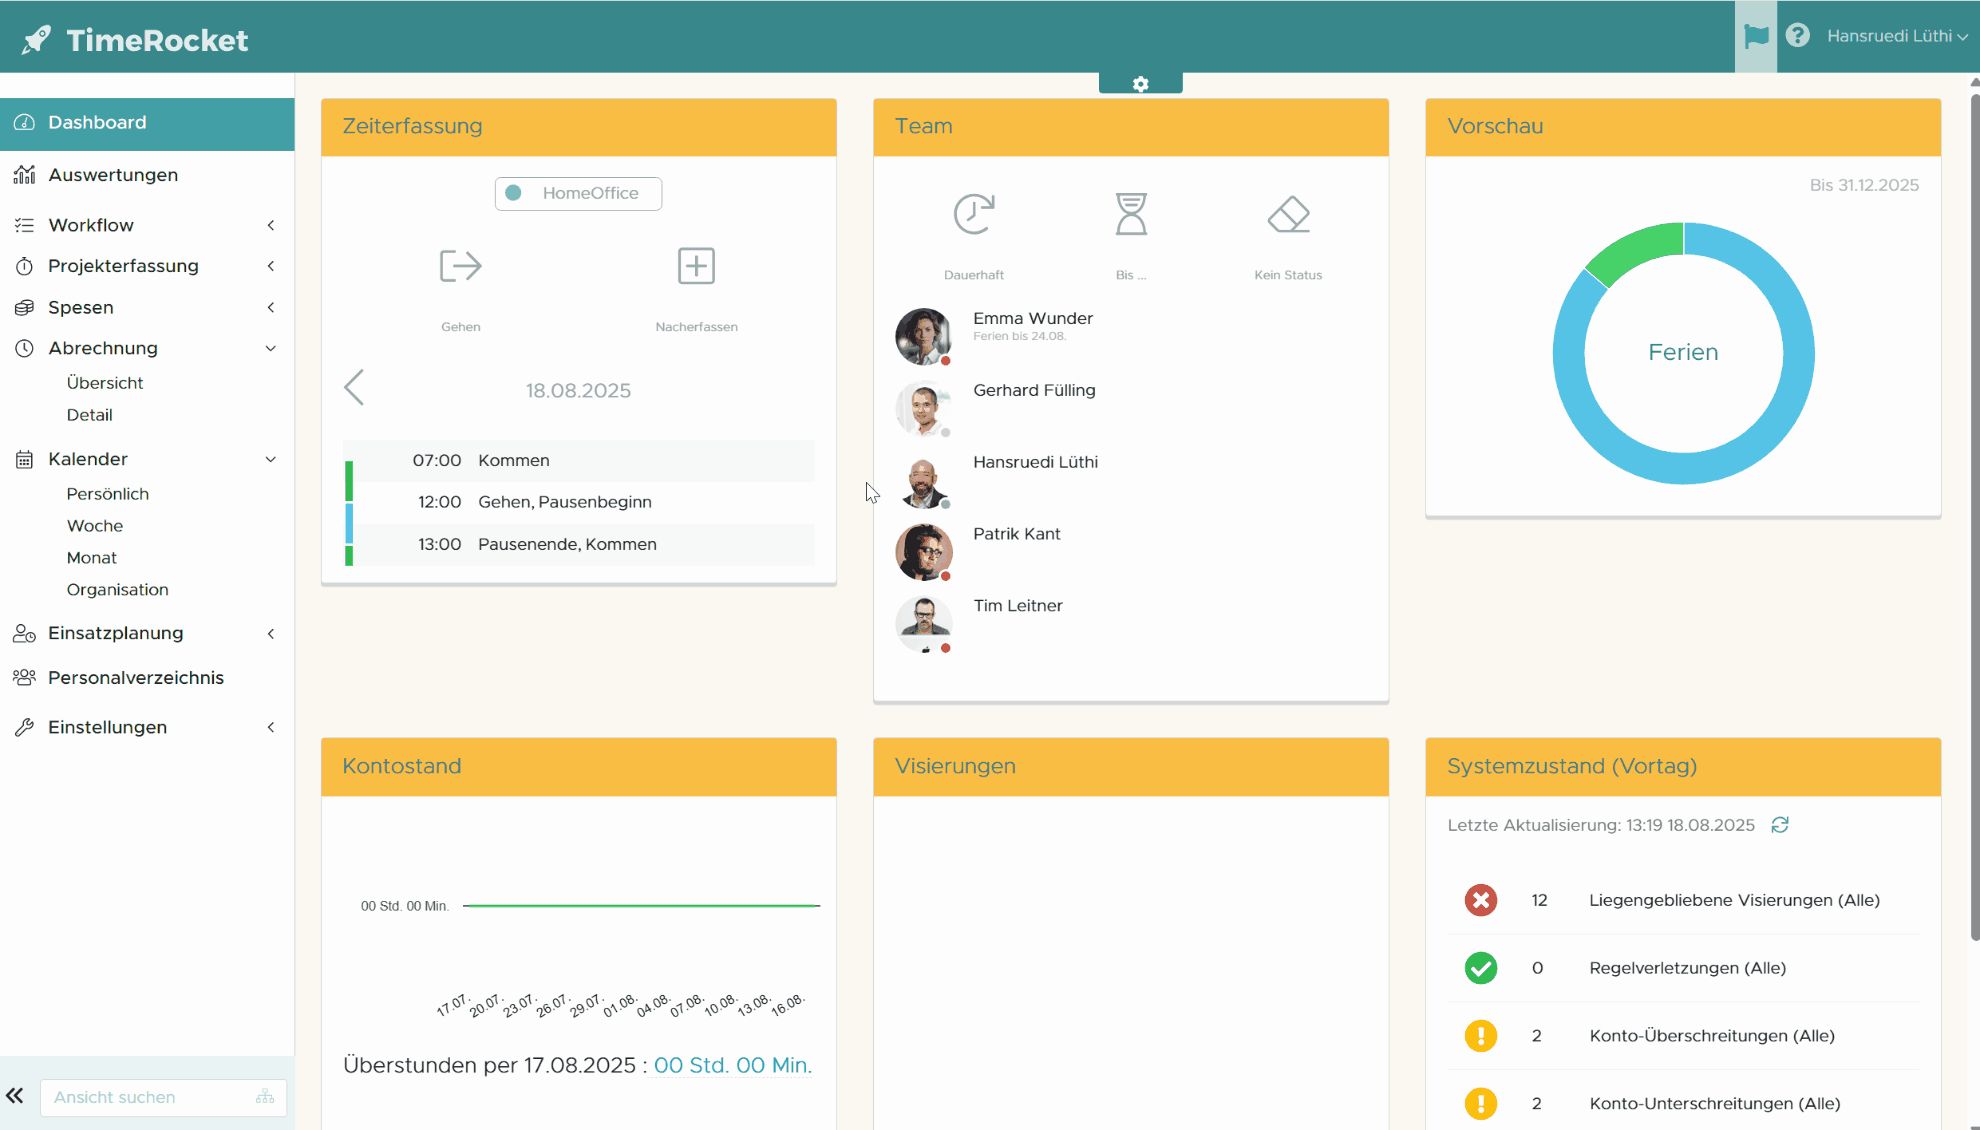Refresh the Systemzustand update icon
Image resolution: width=1980 pixels, height=1130 pixels.
click(x=1780, y=825)
